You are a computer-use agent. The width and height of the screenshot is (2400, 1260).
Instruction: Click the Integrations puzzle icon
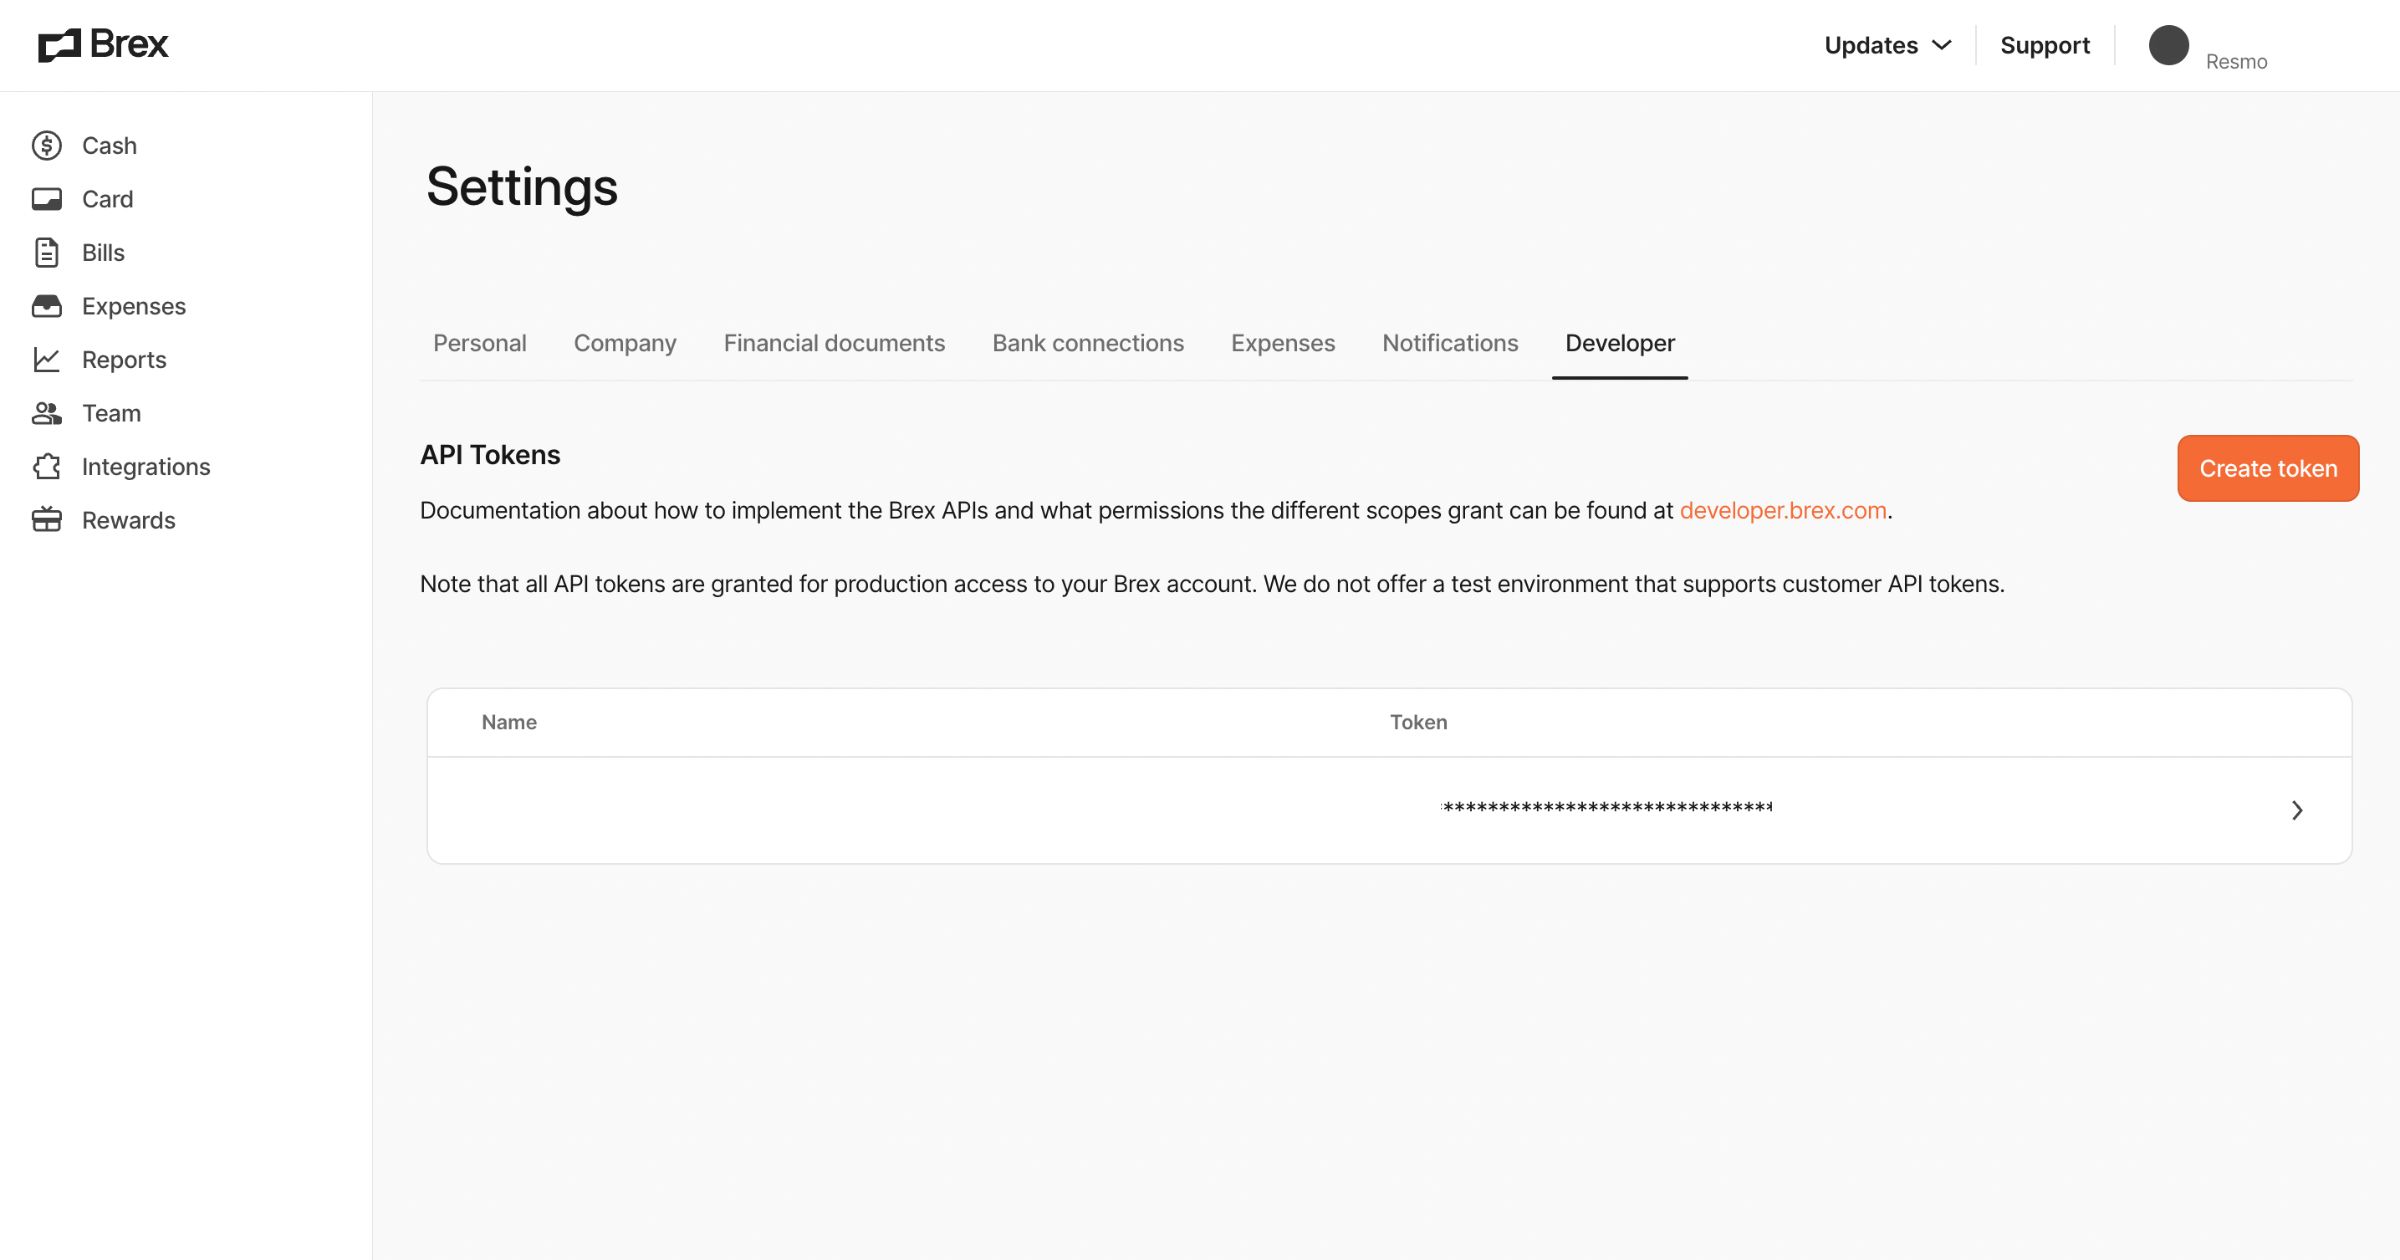(x=47, y=467)
